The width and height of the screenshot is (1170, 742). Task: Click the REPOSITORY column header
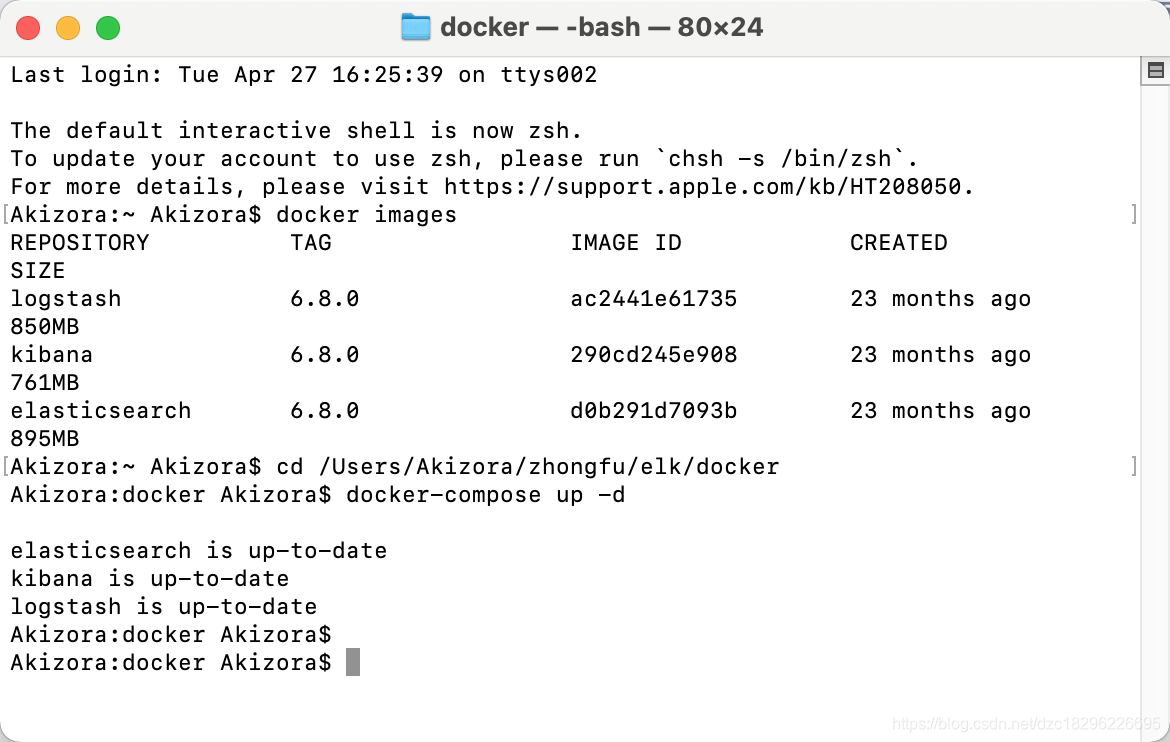click(x=80, y=243)
